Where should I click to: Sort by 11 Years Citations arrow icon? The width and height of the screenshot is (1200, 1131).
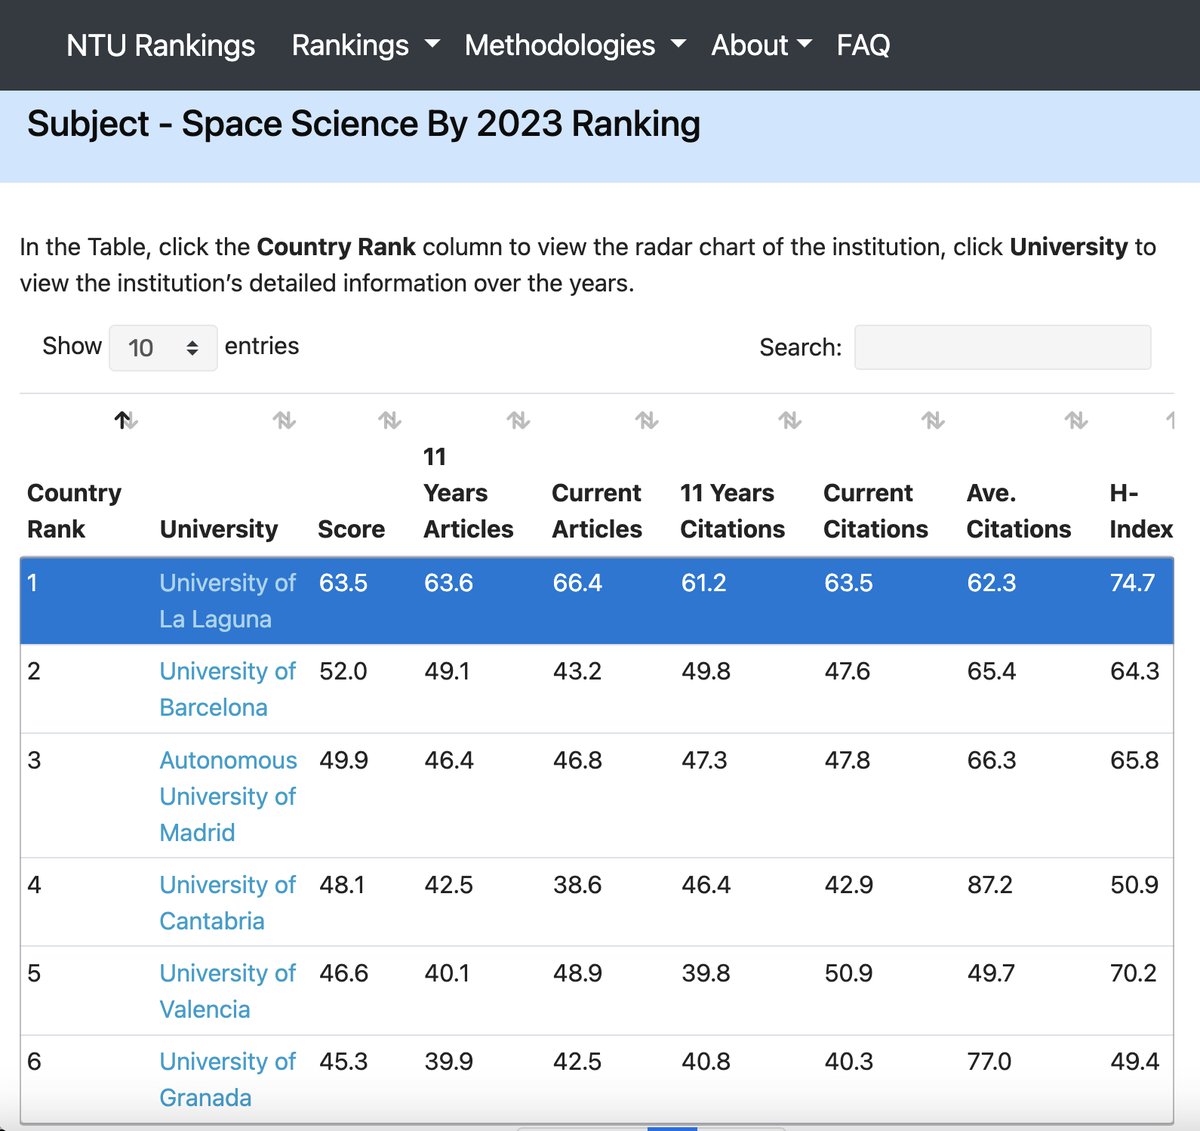tap(790, 421)
